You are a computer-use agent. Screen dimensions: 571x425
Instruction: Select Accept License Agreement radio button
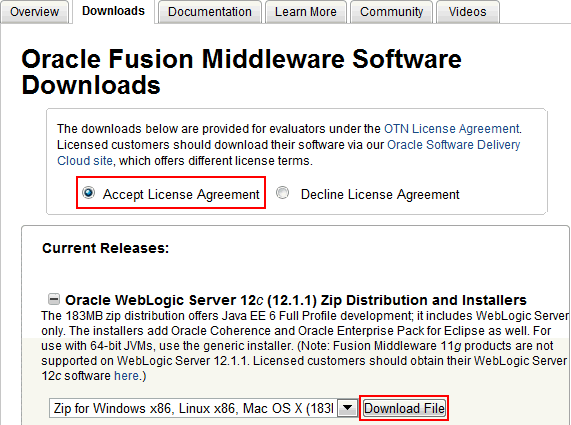88,193
